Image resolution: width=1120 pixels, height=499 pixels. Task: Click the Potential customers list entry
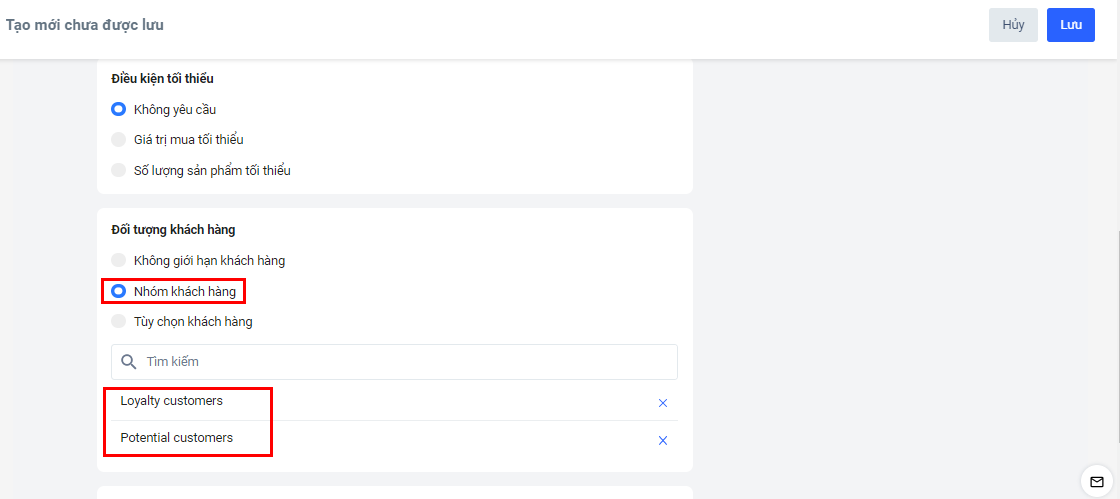coord(177,438)
